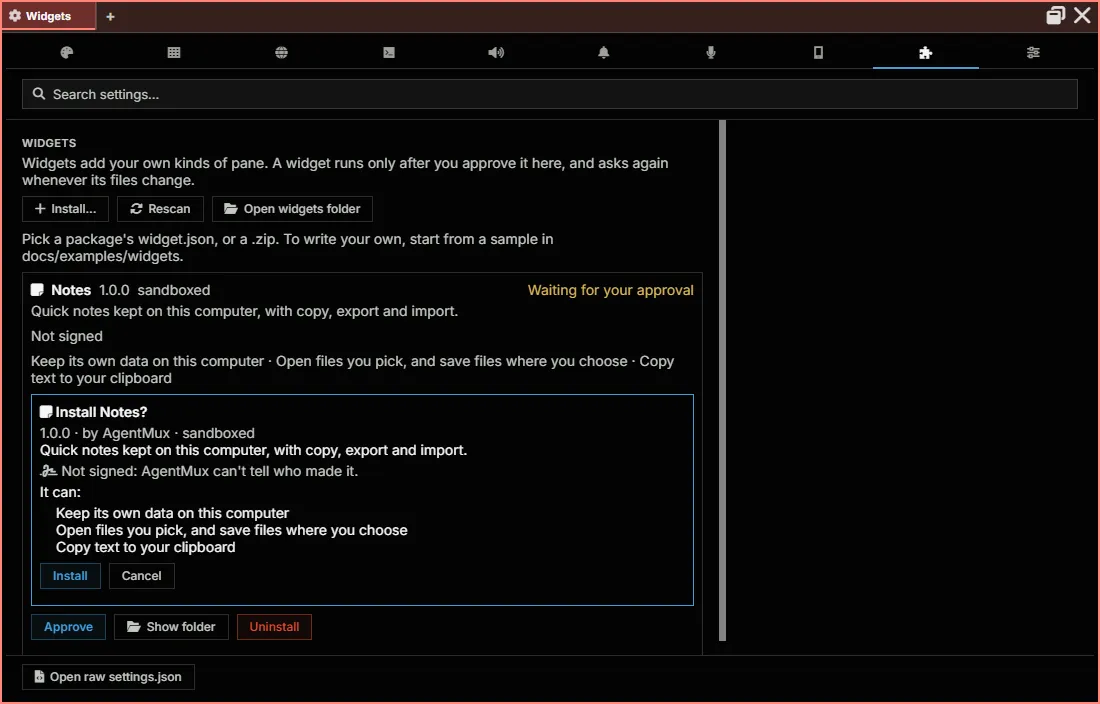
Task: Open the mobile device settings section
Action: click(x=818, y=52)
